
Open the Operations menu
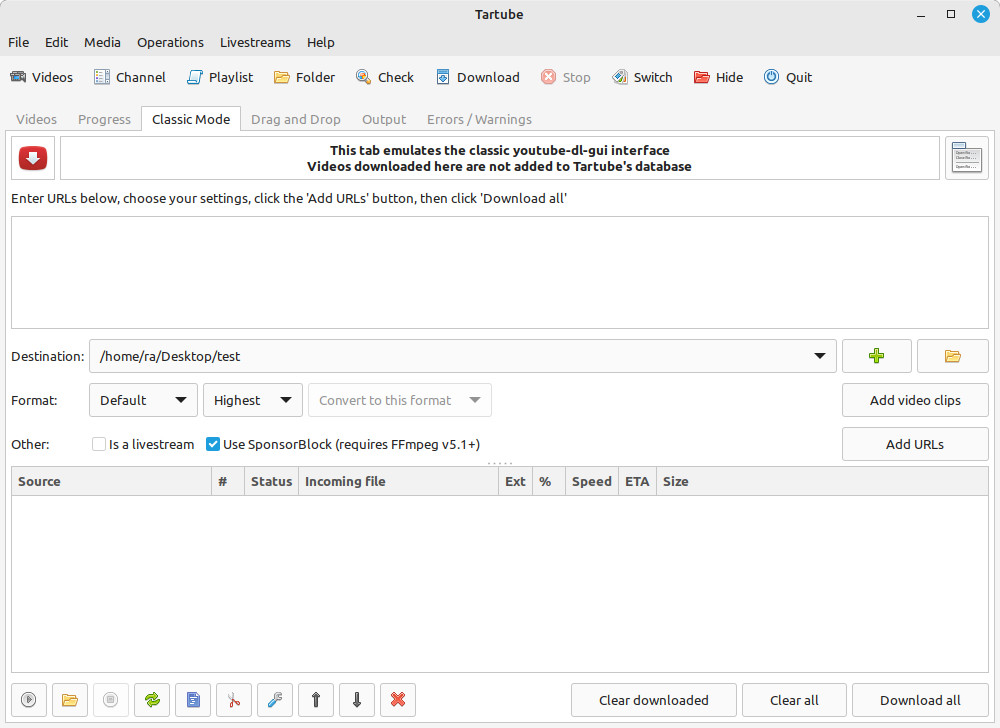pos(170,42)
